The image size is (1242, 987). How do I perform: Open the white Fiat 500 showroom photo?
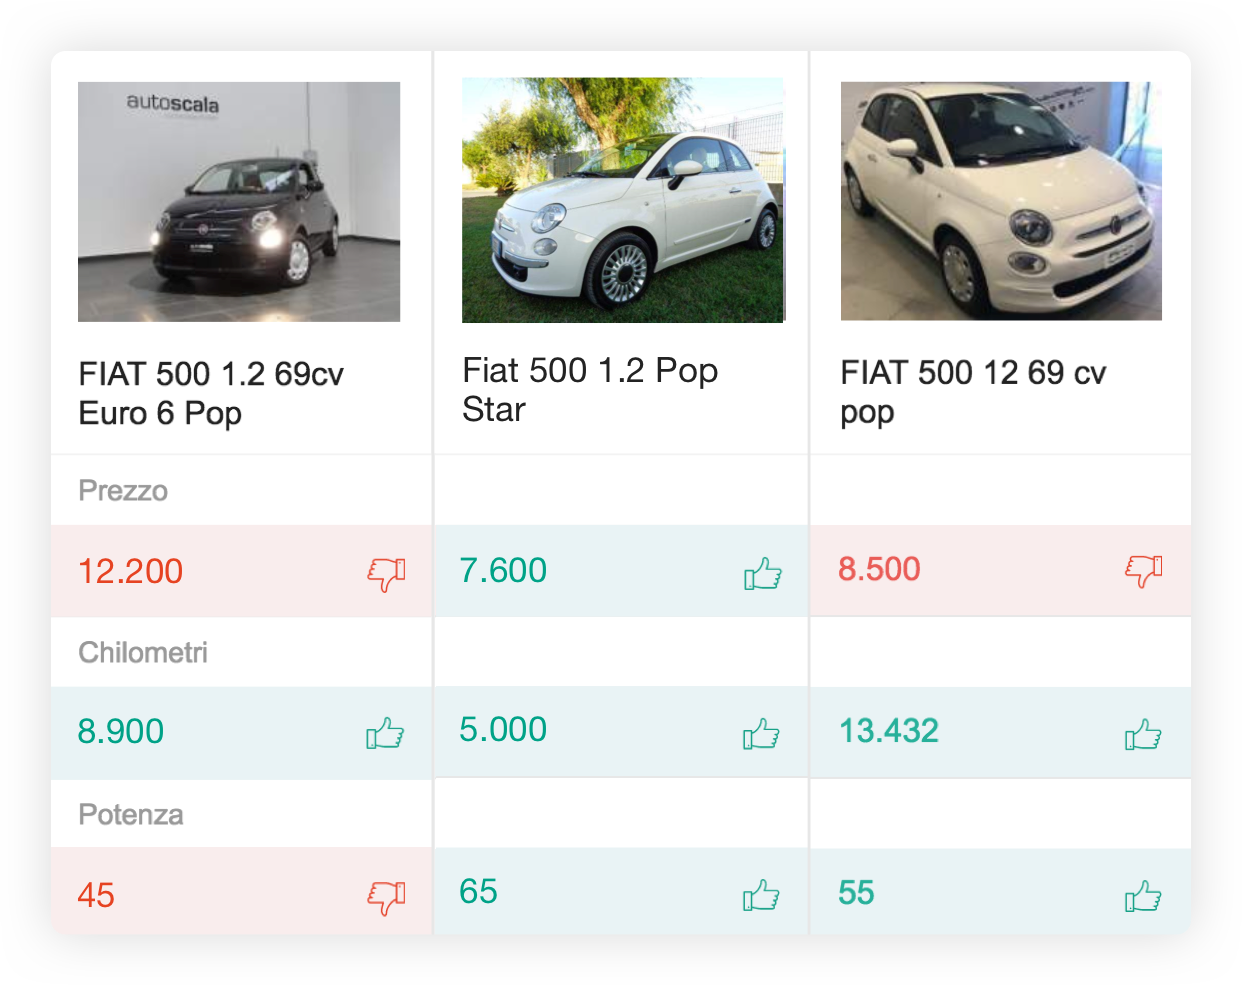[1001, 201]
